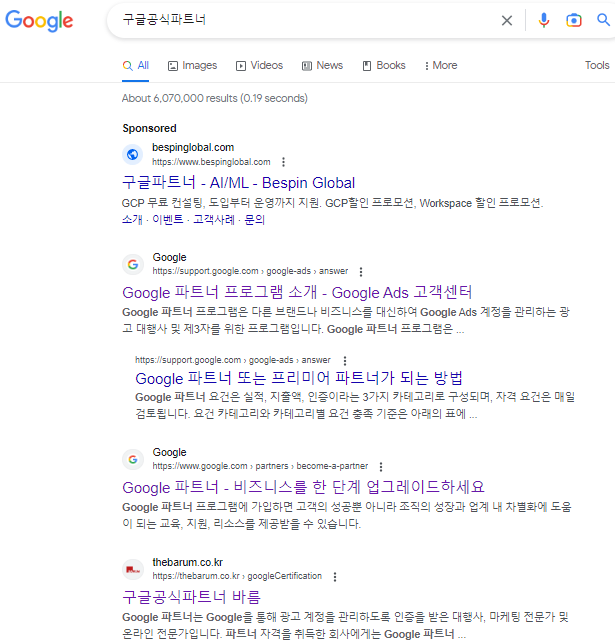The height and width of the screenshot is (641, 615).
Task: Switch to Videos tab
Action: 259,65
